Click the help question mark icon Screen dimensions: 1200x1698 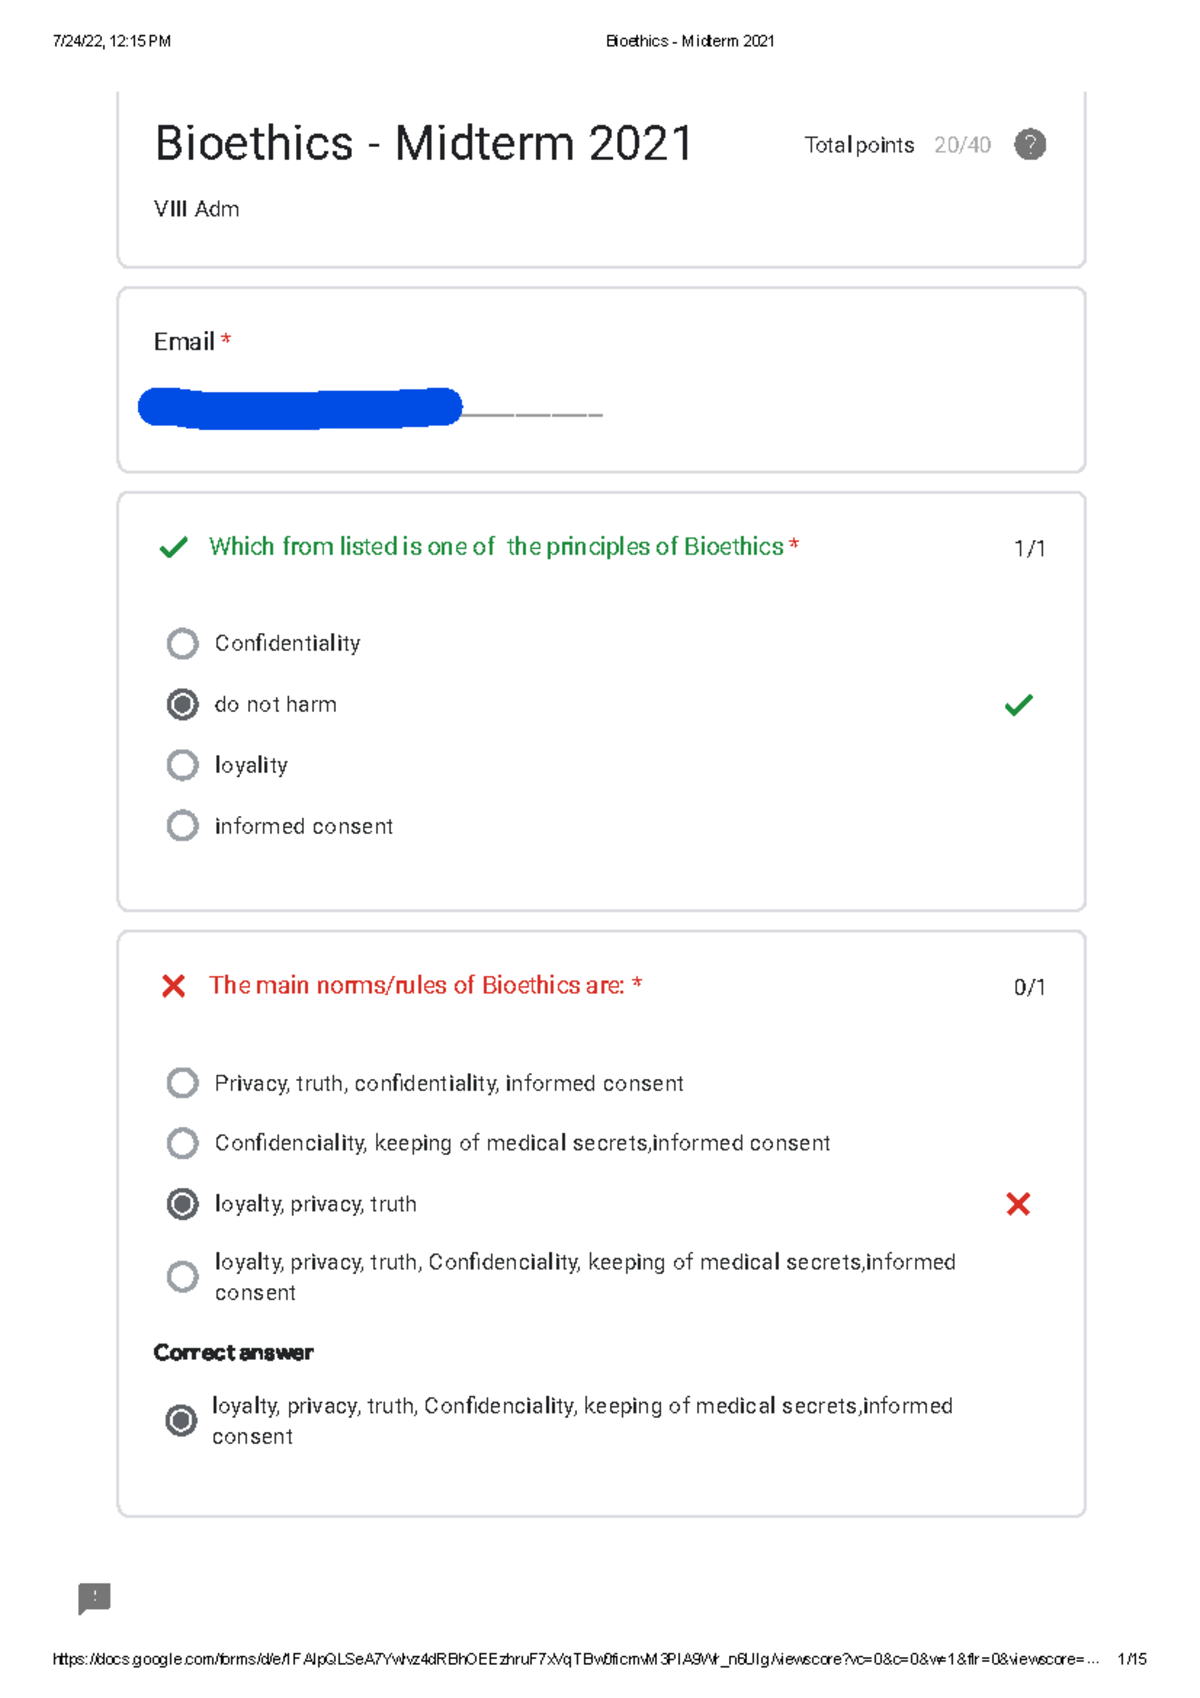(1030, 145)
